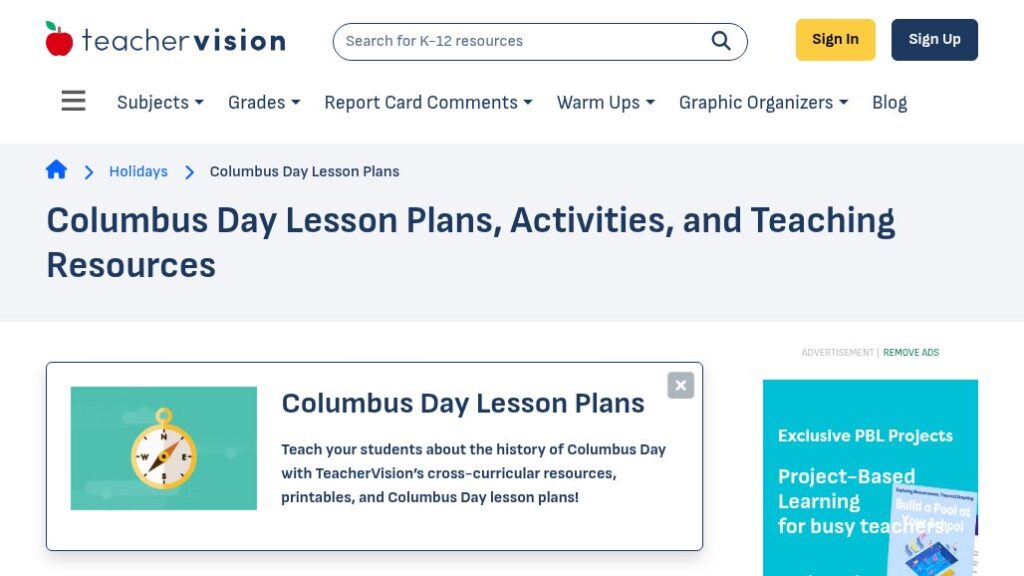Click the Sign In button
The height and width of the screenshot is (576, 1024).
(x=835, y=39)
